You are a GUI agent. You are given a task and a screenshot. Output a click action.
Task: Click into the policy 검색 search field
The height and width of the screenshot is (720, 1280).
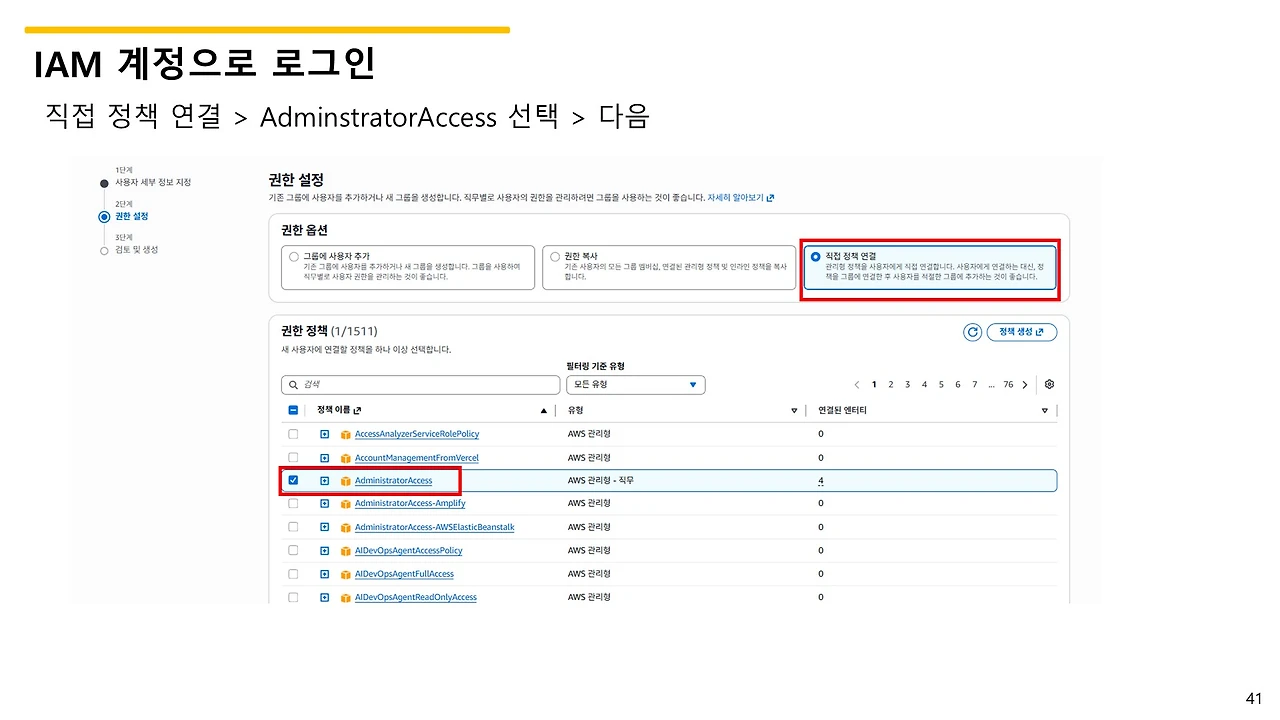click(421, 385)
